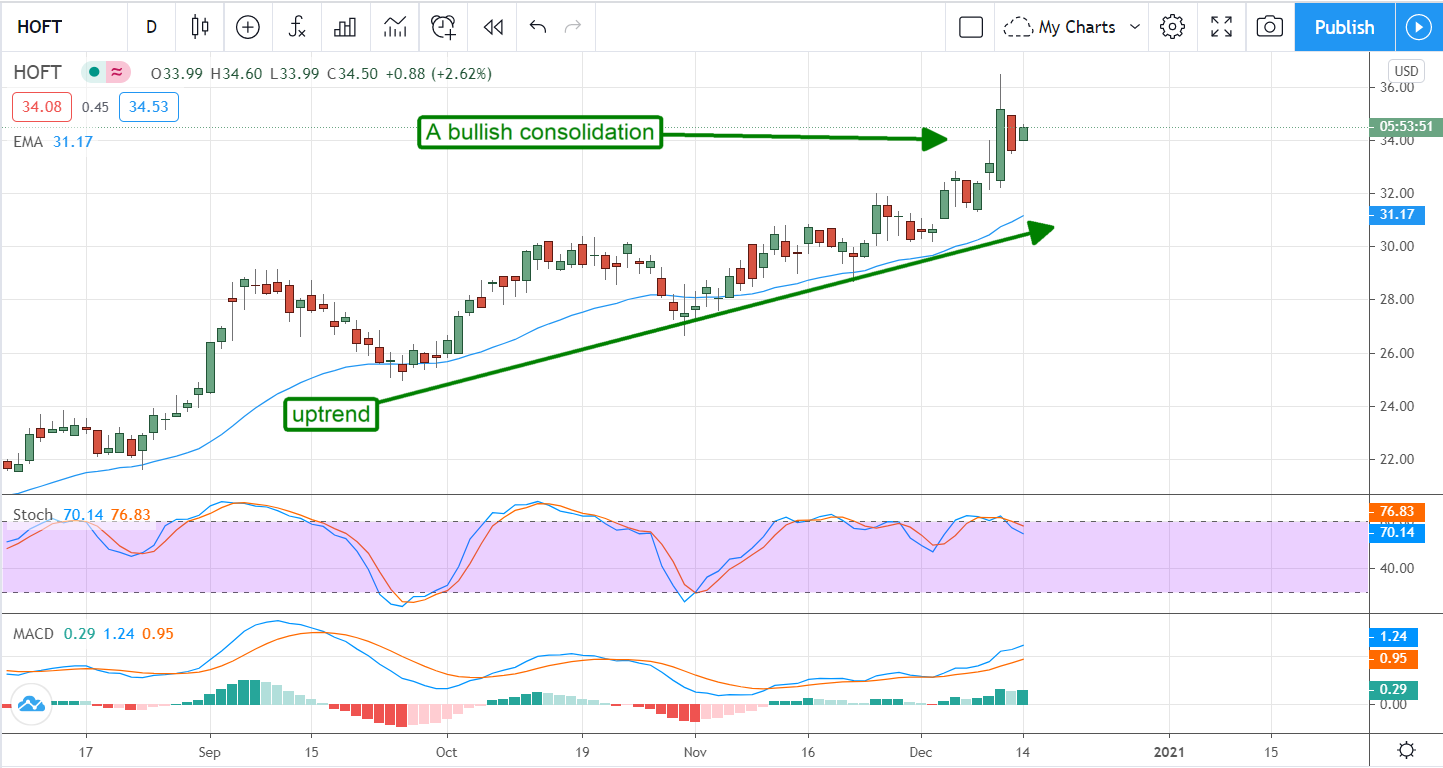Open the D interval selector

click(x=151, y=27)
